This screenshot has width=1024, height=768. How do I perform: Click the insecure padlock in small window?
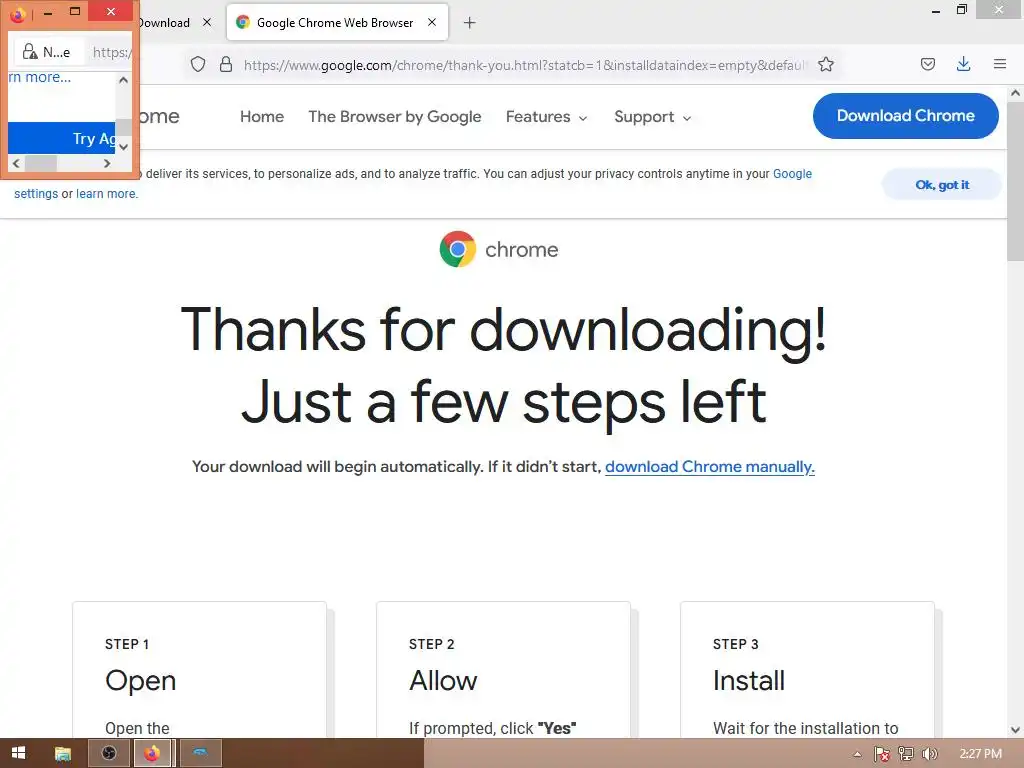pyautogui.click(x=29, y=52)
